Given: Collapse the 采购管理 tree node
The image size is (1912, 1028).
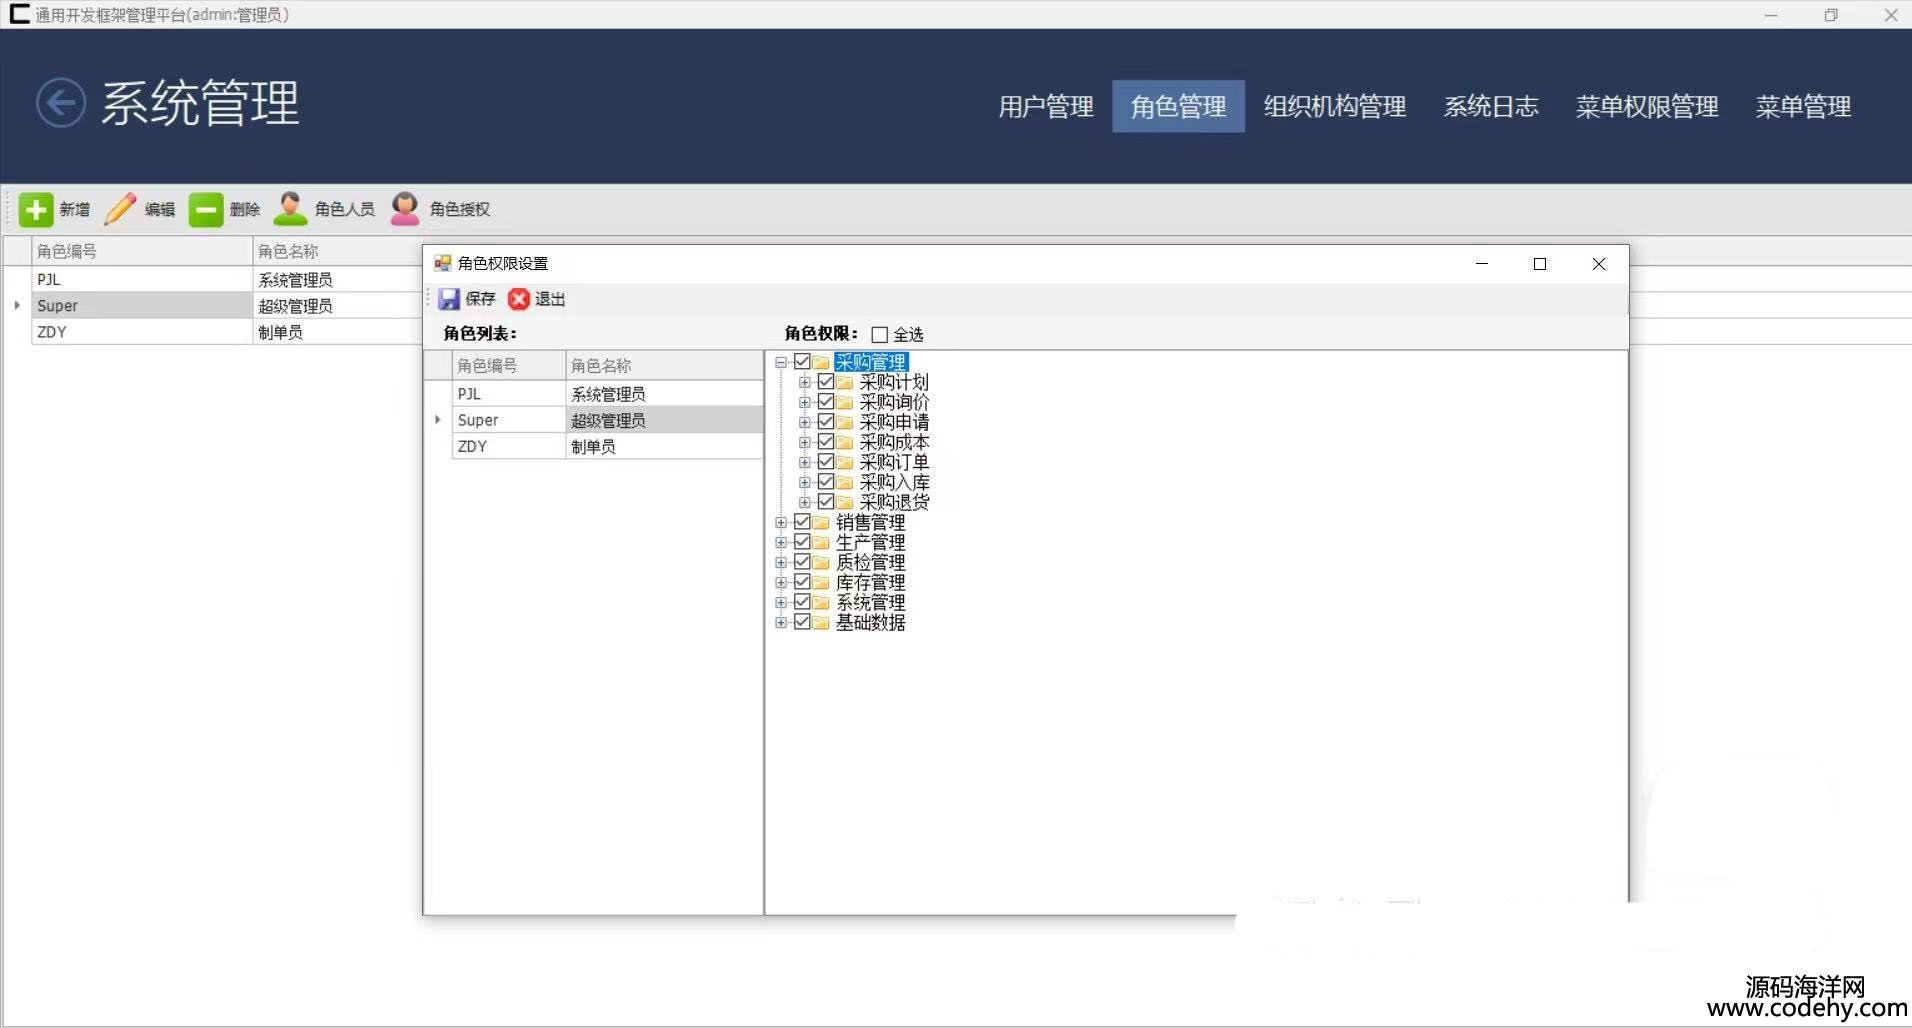Looking at the screenshot, I should [x=781, y=363].
